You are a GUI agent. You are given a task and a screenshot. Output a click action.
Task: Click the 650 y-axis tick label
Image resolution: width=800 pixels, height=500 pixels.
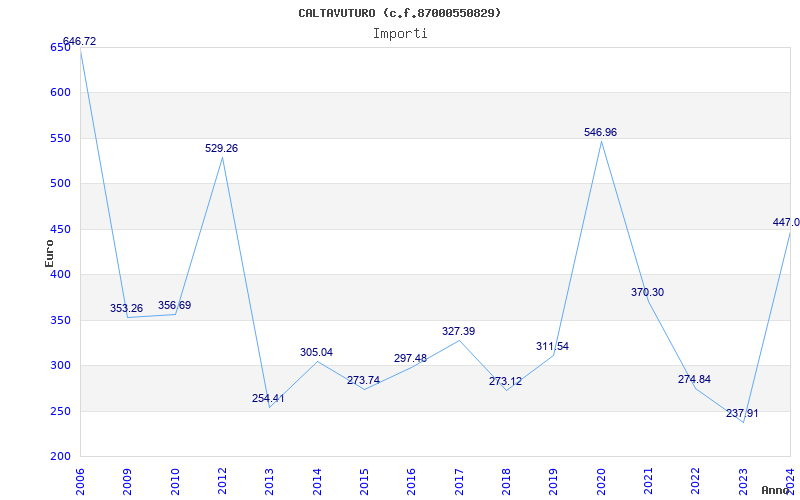click(x=60, y=47)
